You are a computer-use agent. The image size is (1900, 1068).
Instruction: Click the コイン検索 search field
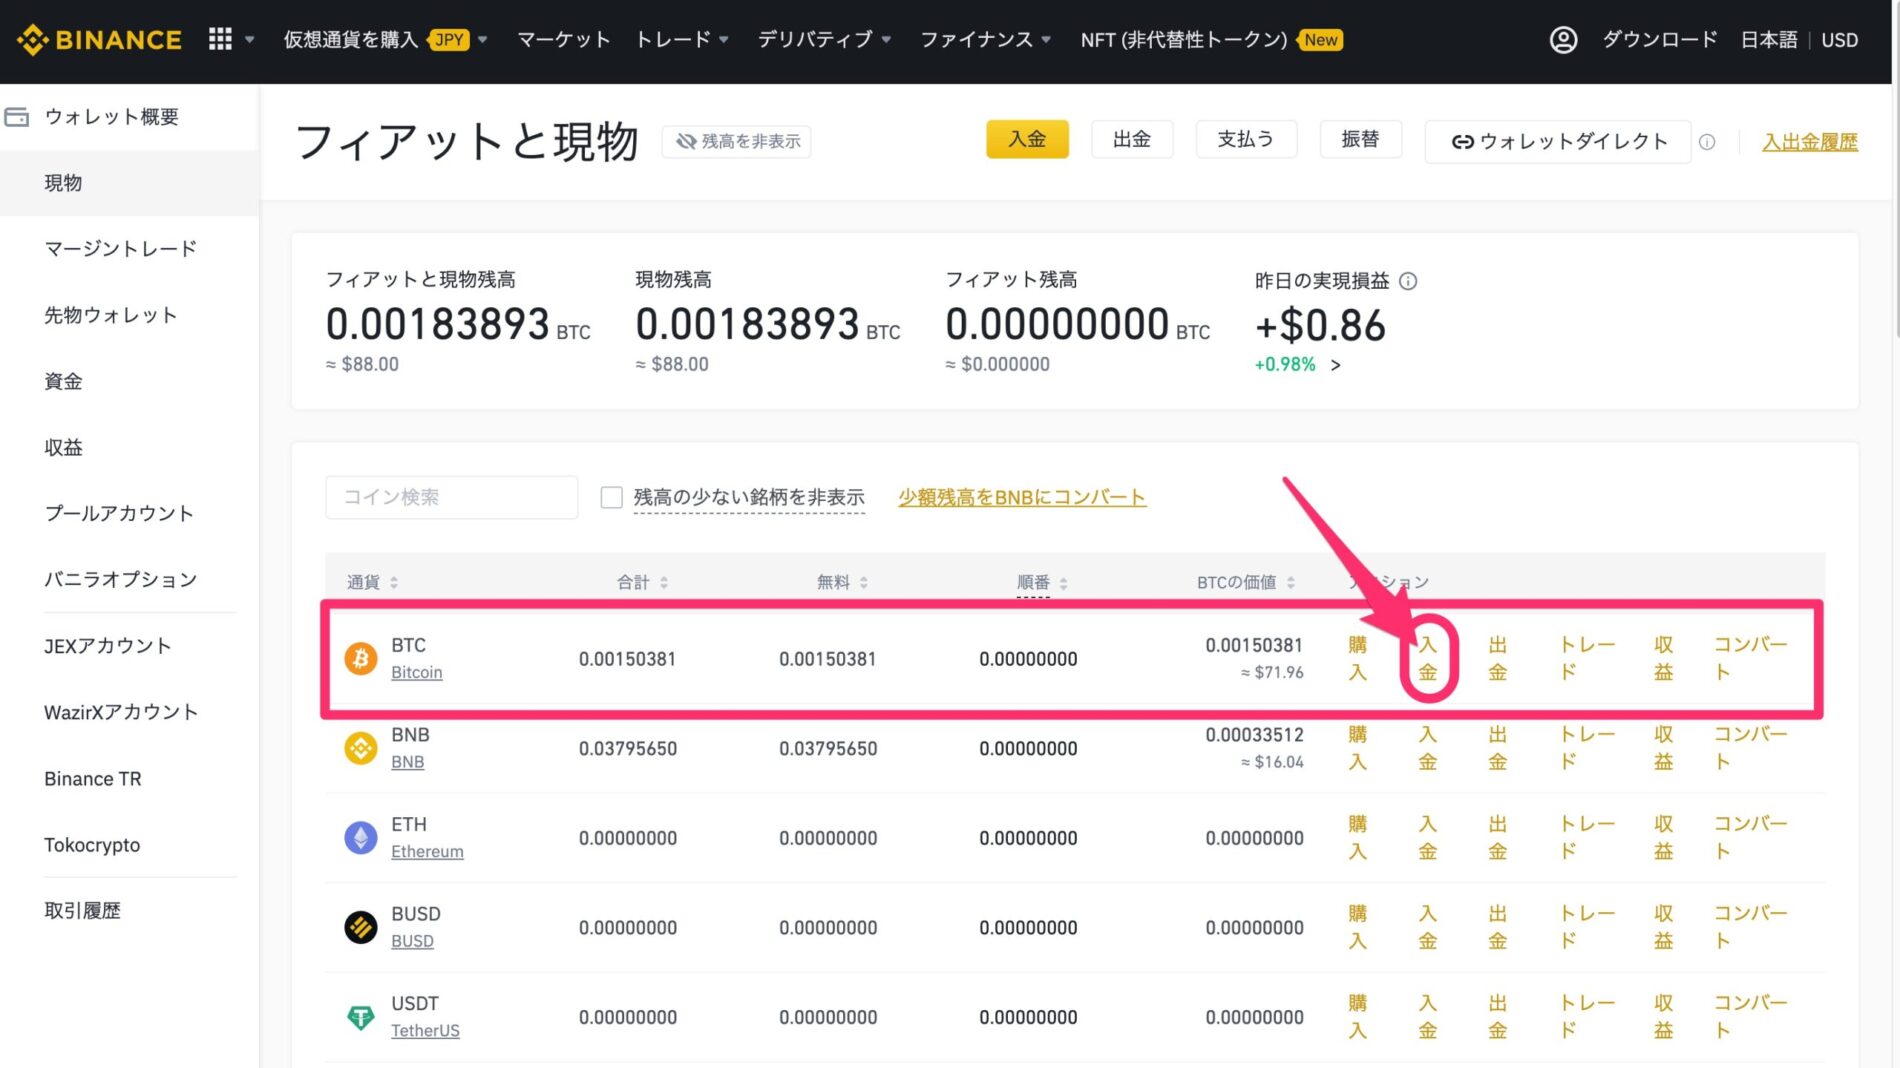pyautogui.click(x=452, y=497)
